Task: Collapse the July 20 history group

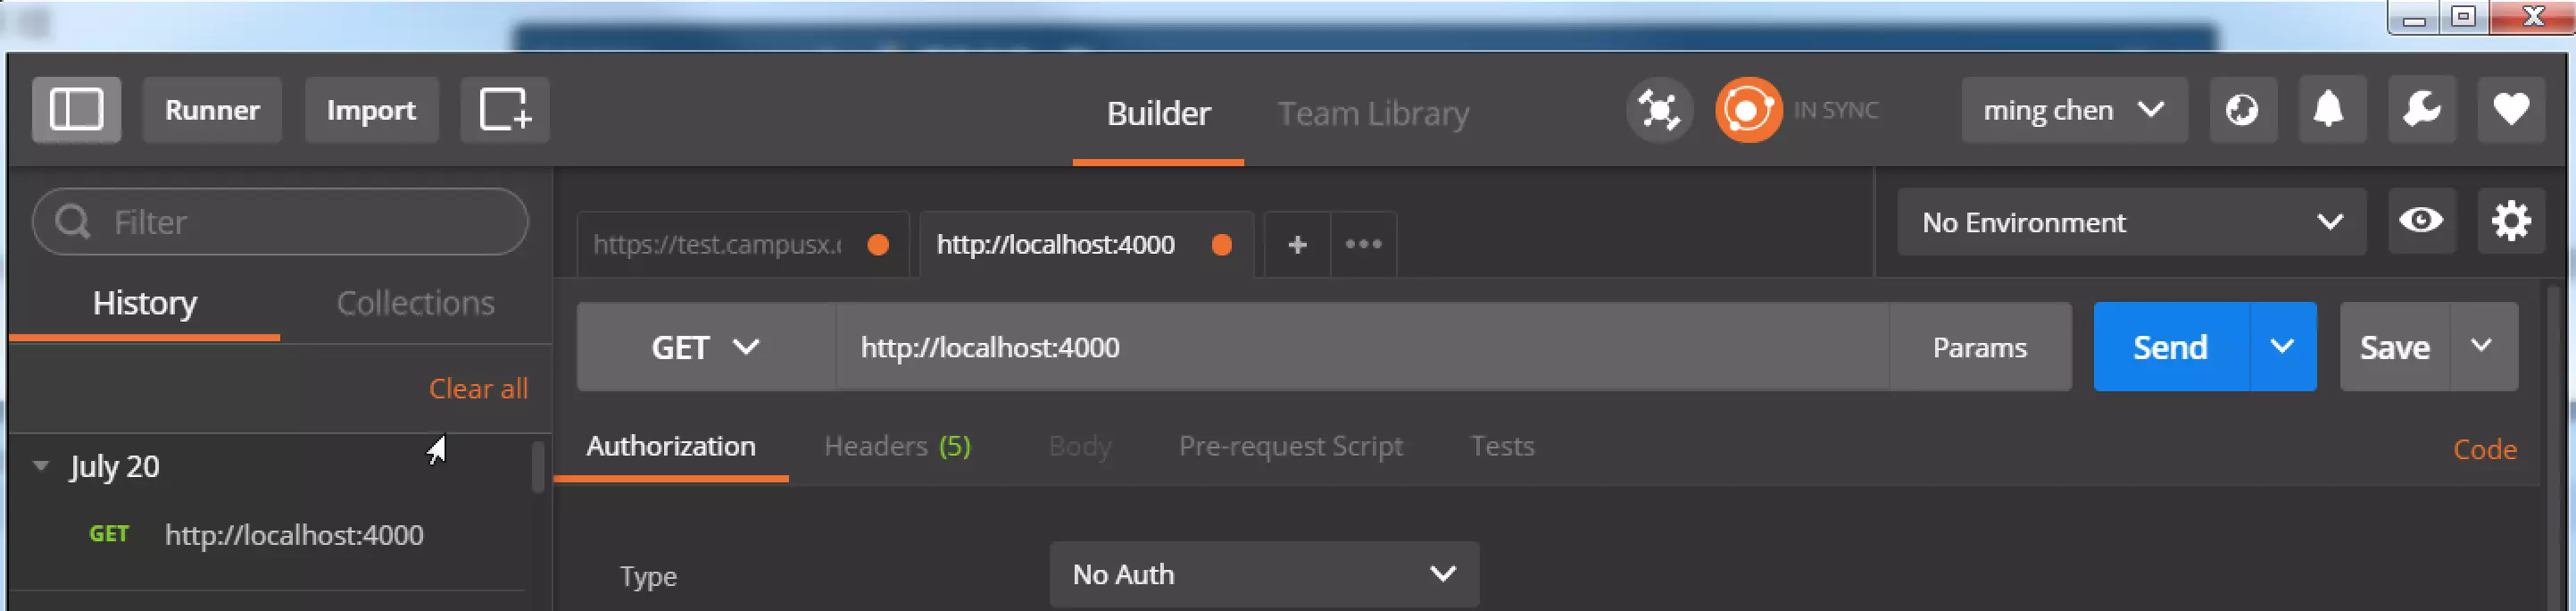Action: point(41,466)
